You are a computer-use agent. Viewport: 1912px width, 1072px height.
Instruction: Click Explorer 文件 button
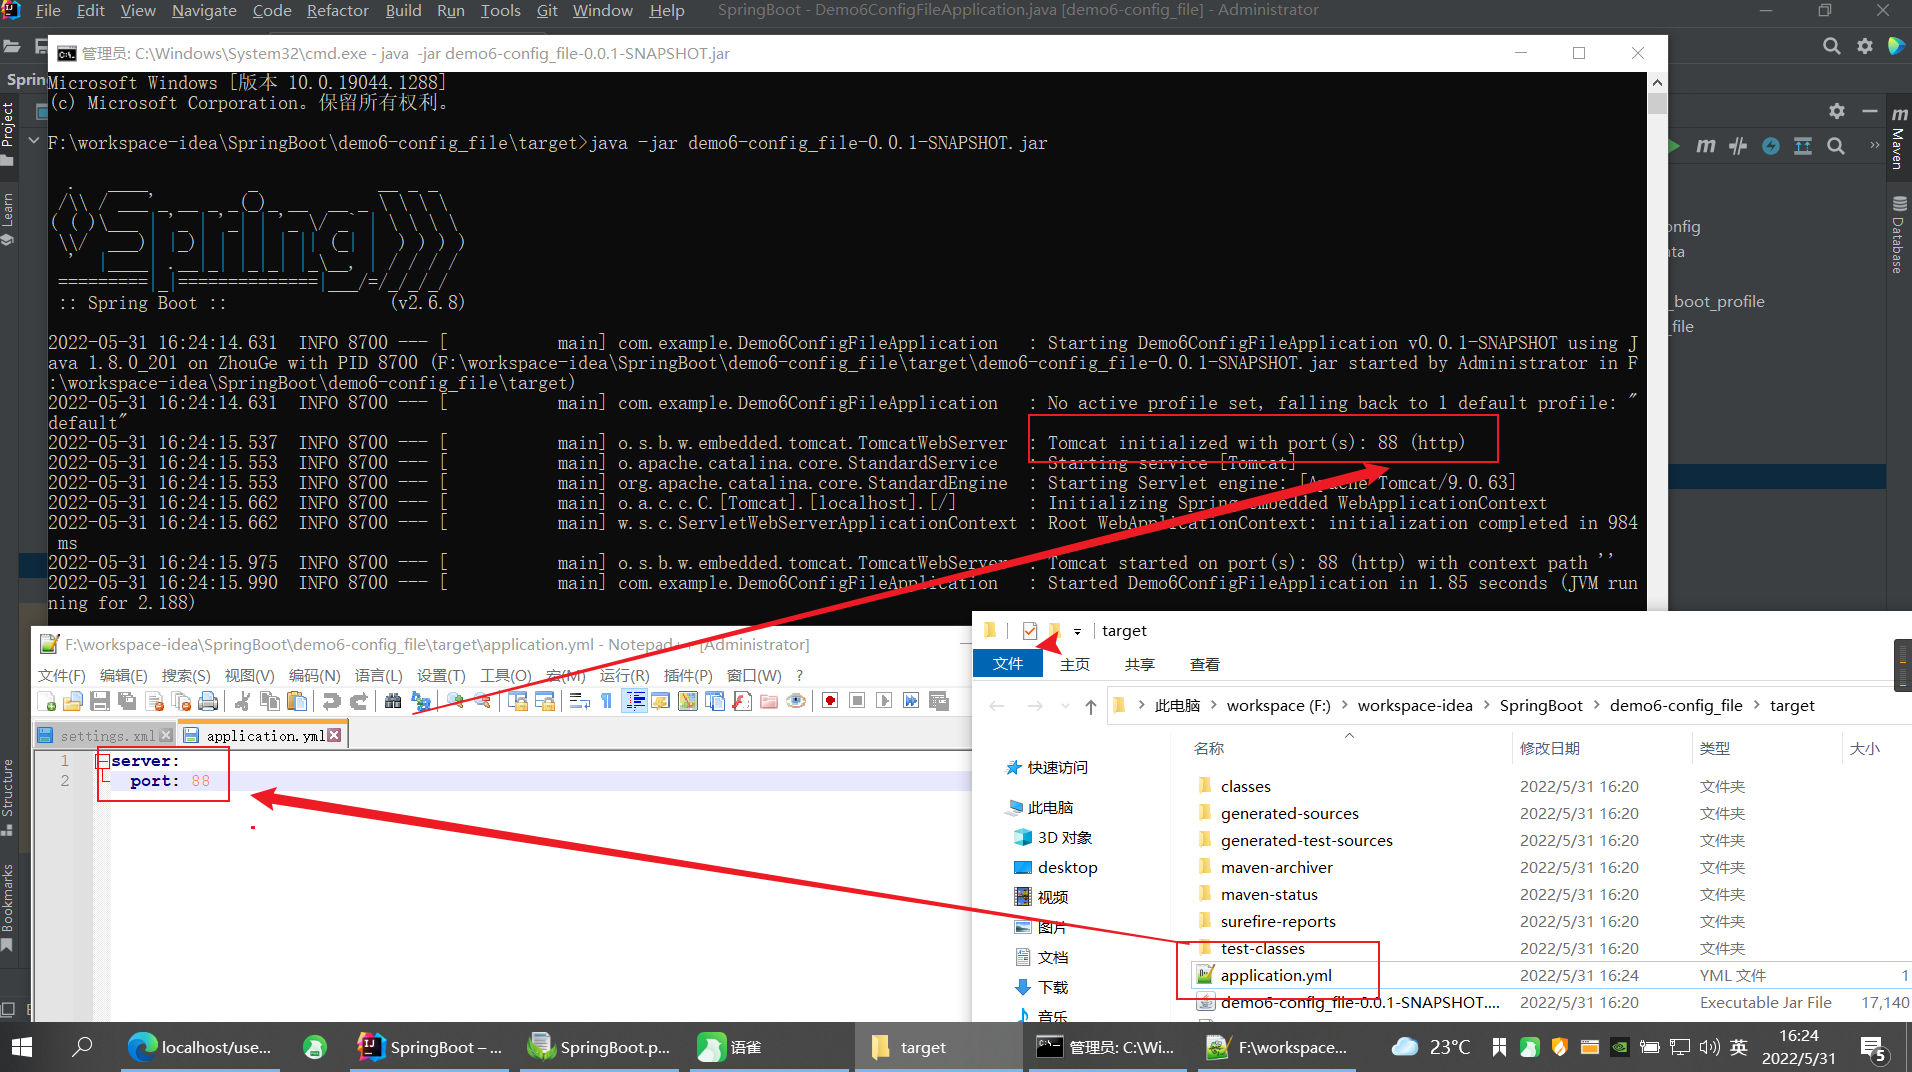point(1008,664)
